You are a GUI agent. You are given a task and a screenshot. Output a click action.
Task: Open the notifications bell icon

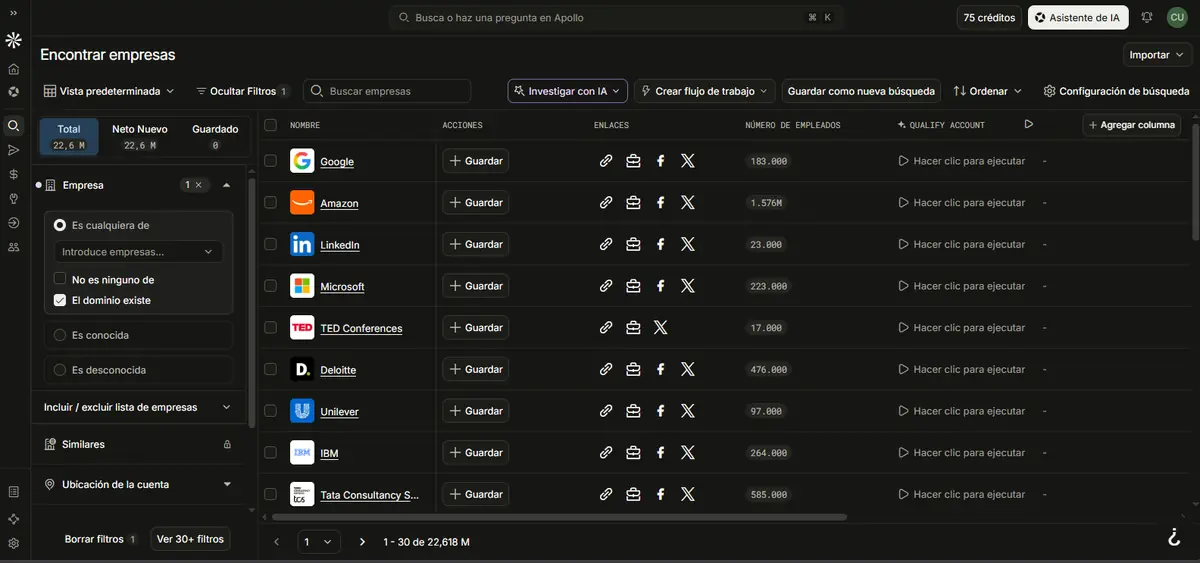[x=1147, y=17]
